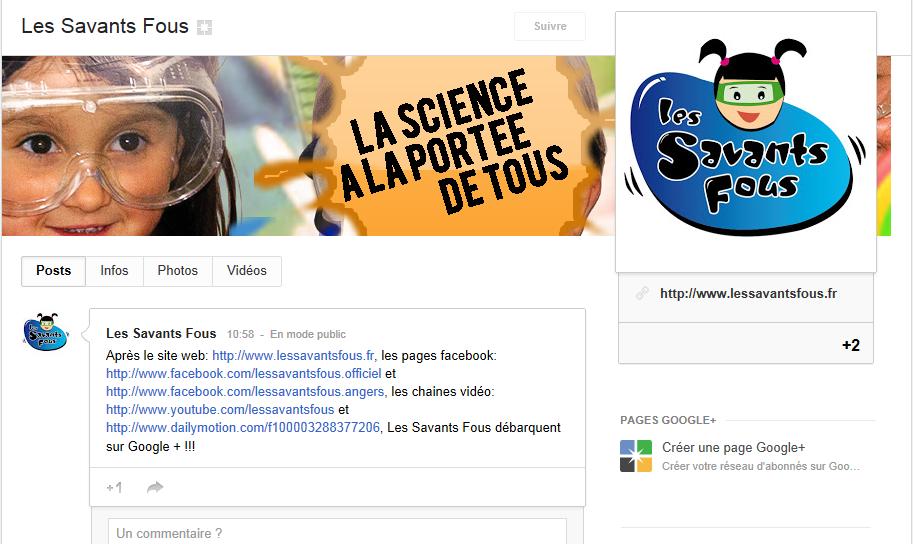The width and height of the screenshot is (913, 544).
Task: Click Créer votre réseau d'abonnés description text
Action: 760,466
